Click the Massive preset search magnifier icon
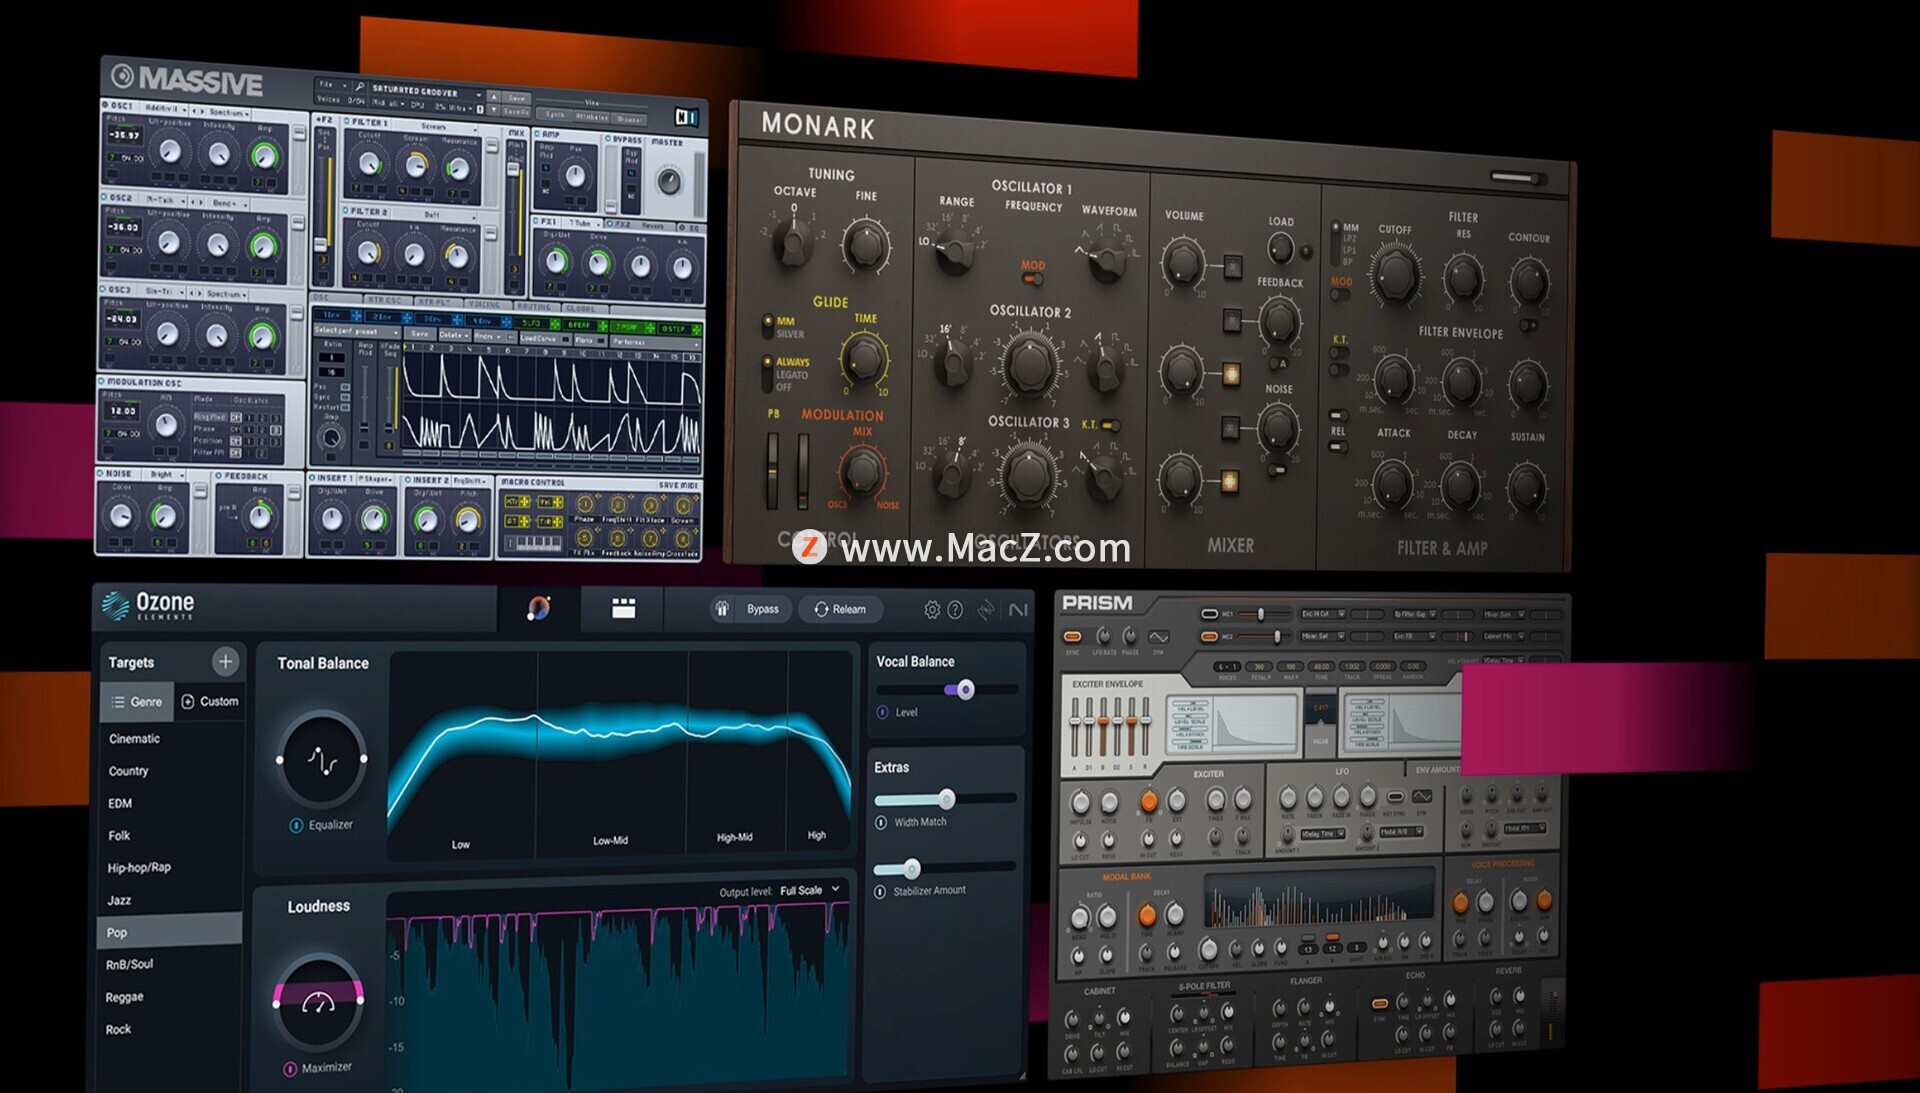Viewport: 1920px width, 1093px height. point(359,87)
